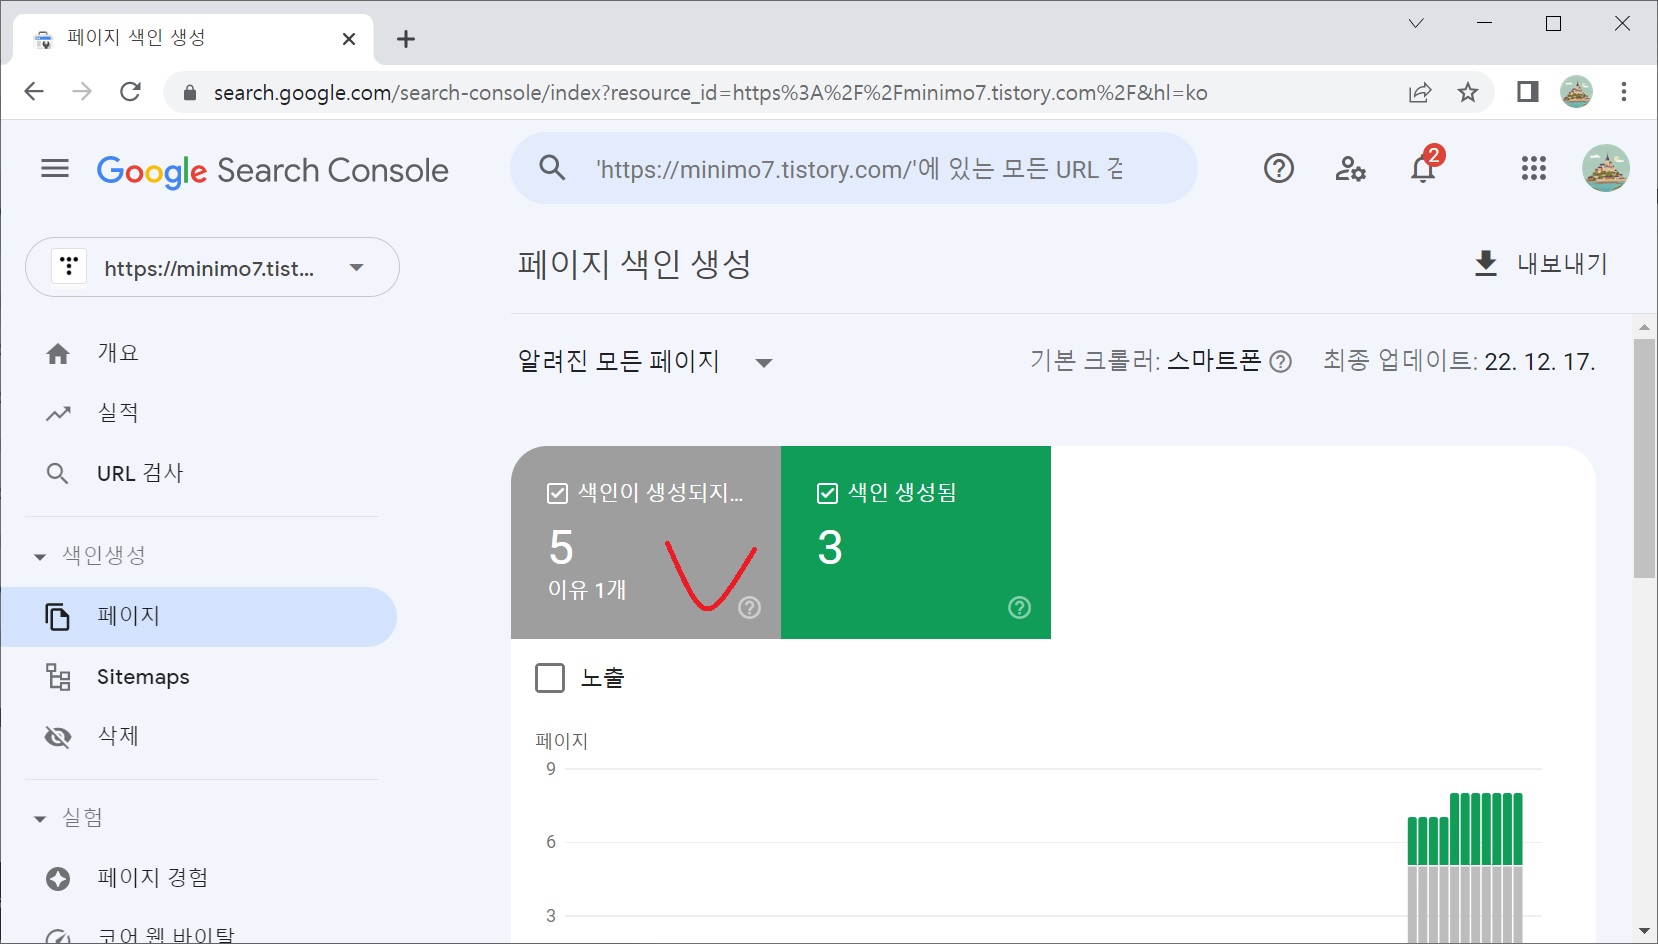Click the home icon beside 개요
This screenshot has height=944, width=1658.
point(58,353)
